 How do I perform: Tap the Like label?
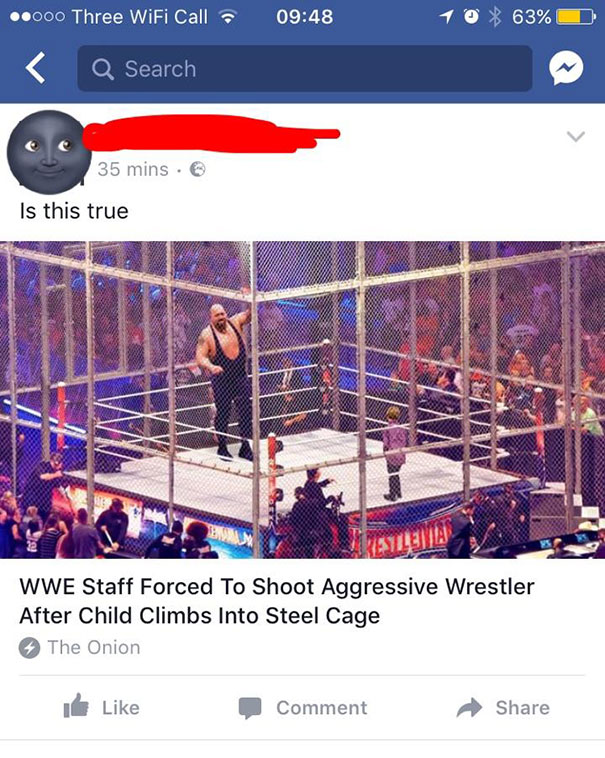tap(121, 708)
